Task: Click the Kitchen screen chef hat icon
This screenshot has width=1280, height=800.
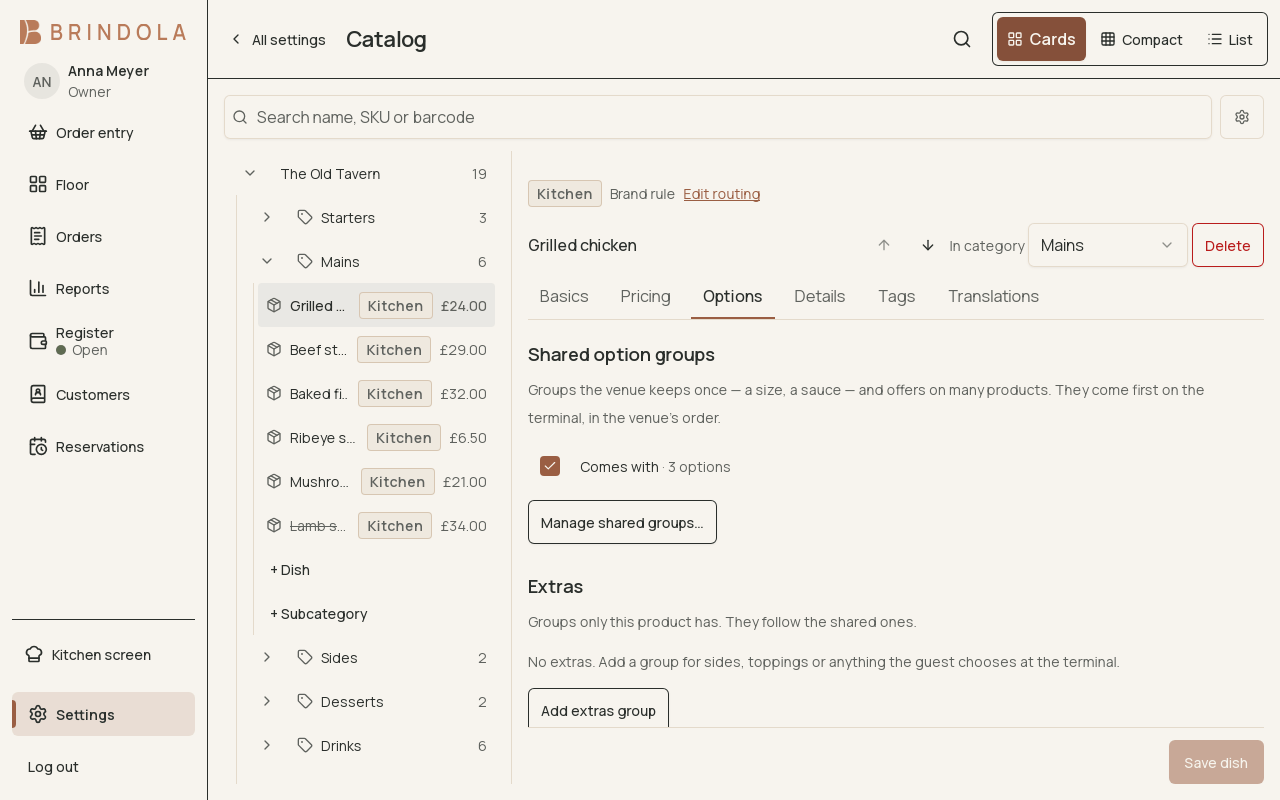Action: [x=34, y=654]
